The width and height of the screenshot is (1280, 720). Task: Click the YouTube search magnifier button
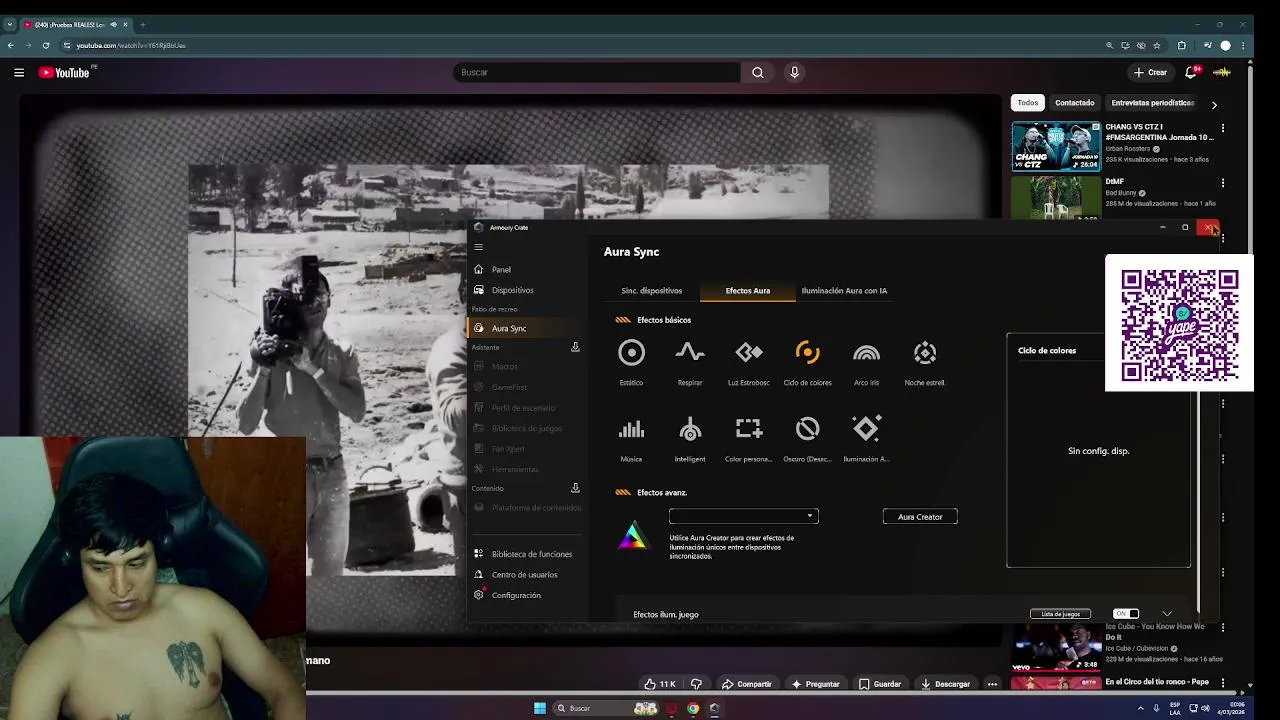tap(758, 72)
